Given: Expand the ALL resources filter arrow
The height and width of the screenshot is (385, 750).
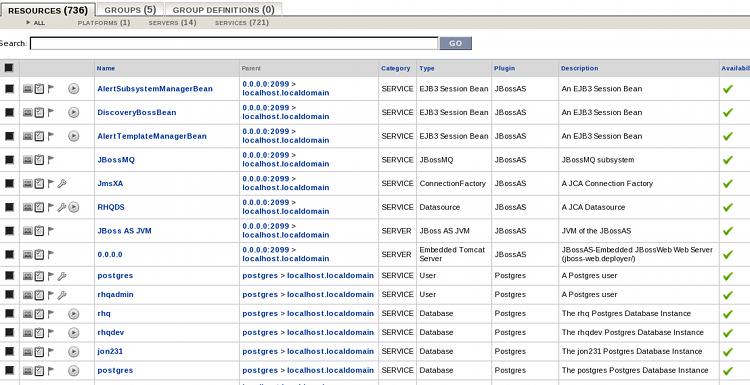Looking at the screenshot, I should click(x=28, y=22).
